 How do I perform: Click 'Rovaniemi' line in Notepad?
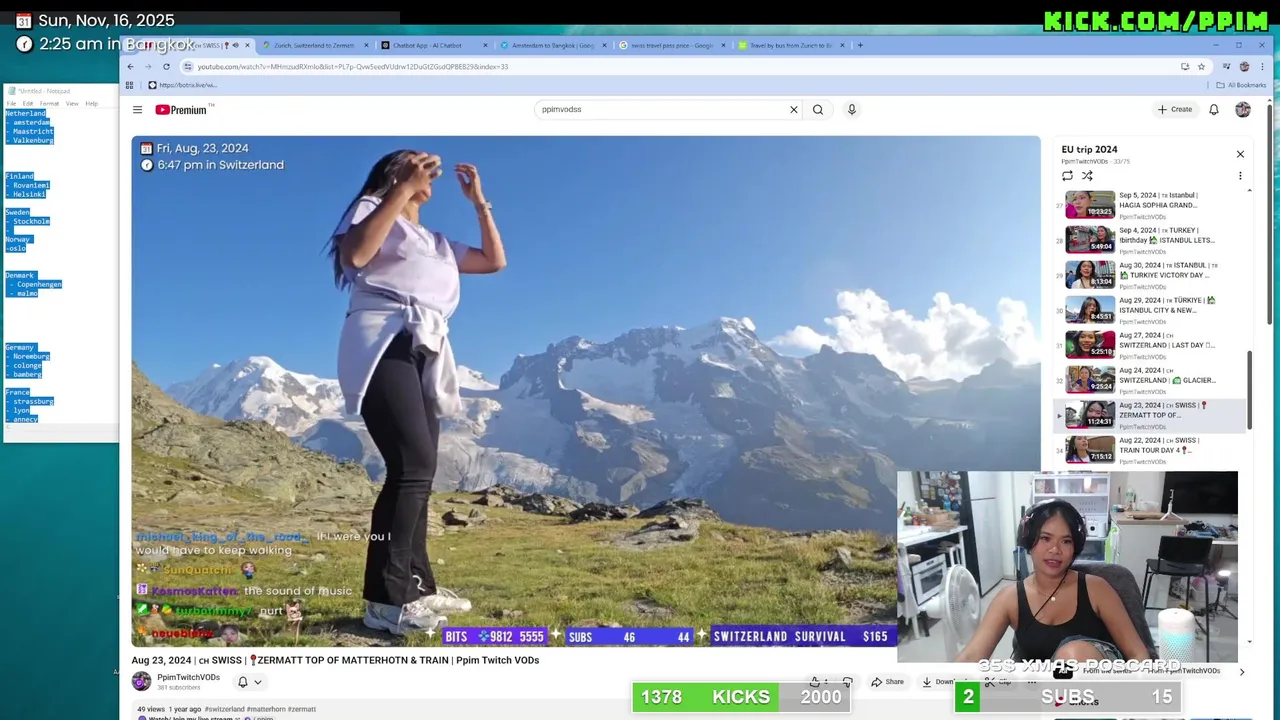point(30,185)
